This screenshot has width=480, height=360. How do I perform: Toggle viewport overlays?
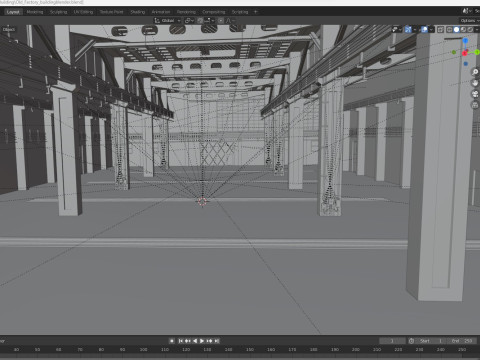coord(424,29)
